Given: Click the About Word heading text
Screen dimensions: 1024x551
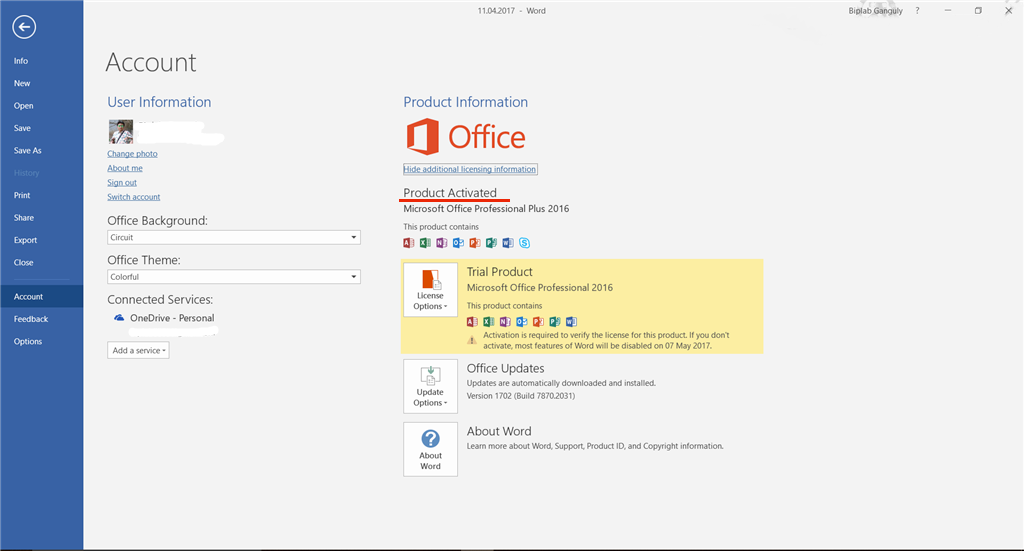Looking at the screenshot, I should tap(499, 432).
